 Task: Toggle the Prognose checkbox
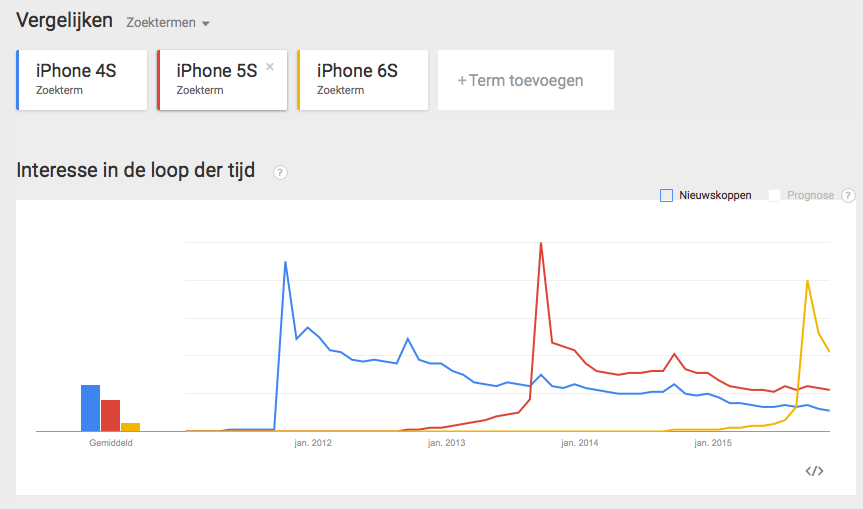coord(774,195)
